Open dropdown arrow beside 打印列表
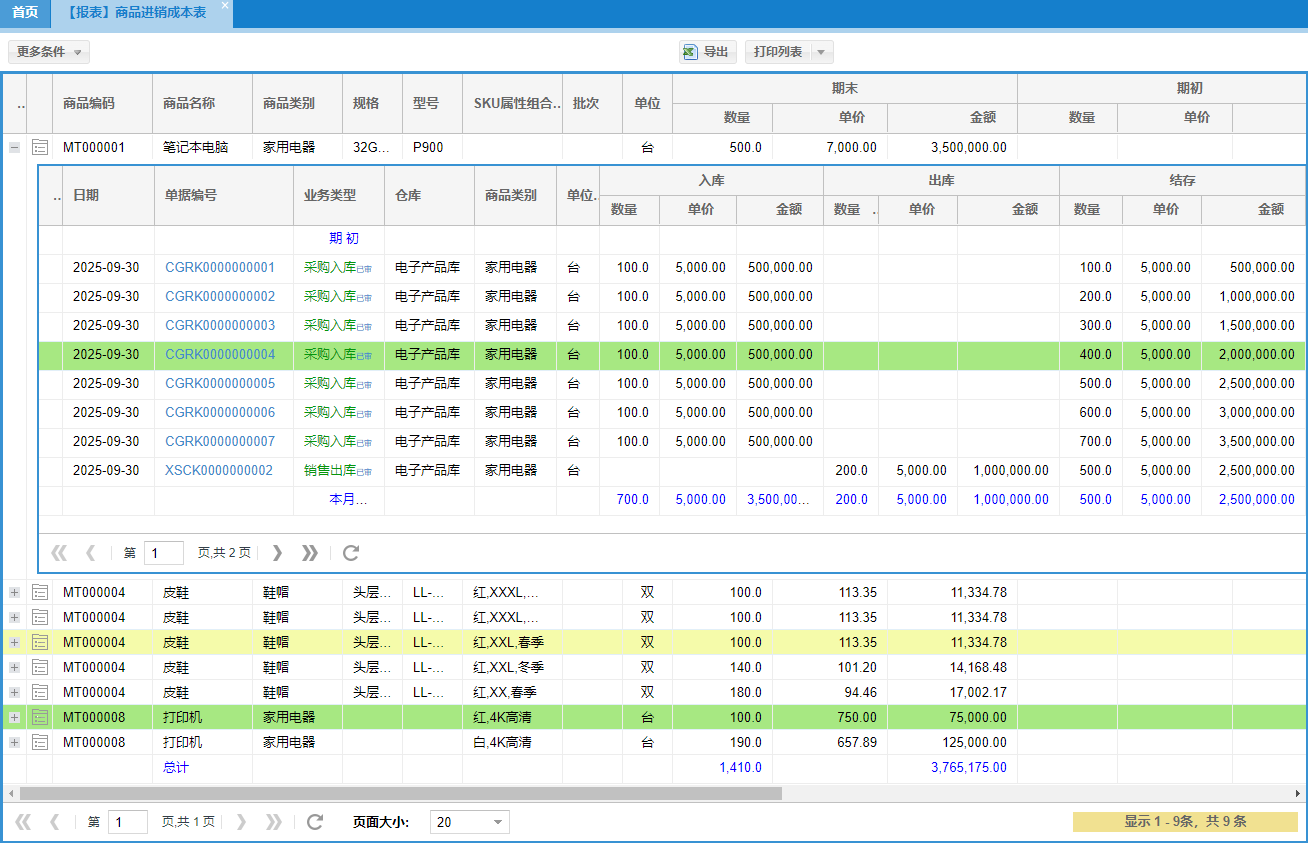Viewport: 1308px width, 843px height. point(821,52)
